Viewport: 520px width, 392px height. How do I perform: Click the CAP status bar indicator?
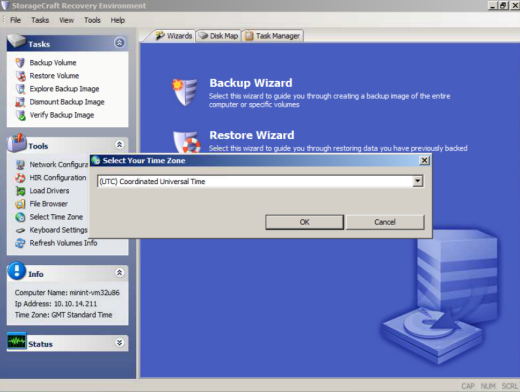[468, 386]
